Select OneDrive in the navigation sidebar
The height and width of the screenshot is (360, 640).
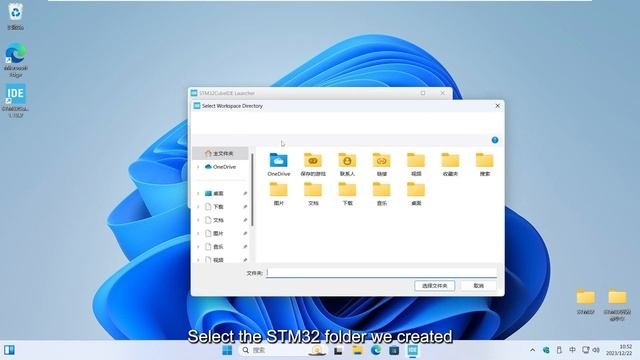tap(220, 167)
